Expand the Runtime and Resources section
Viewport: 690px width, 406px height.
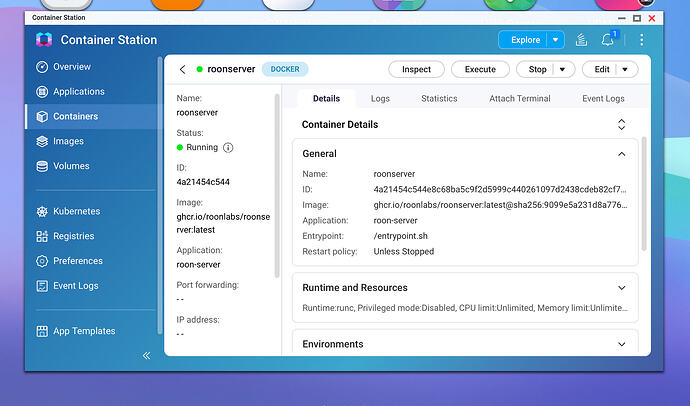click(621, 288)
